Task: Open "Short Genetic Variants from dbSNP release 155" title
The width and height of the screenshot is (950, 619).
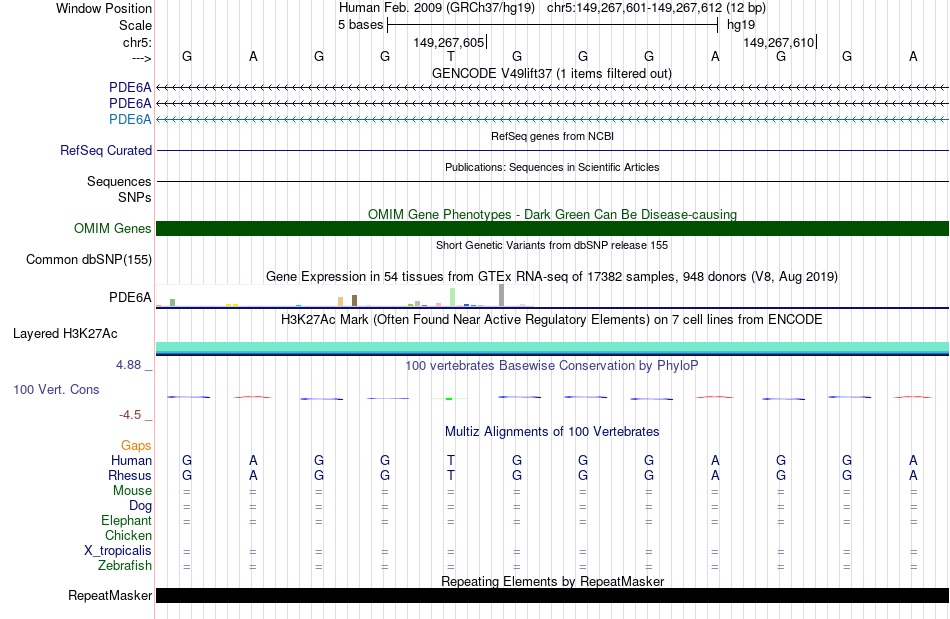Action: coord(552,245)
